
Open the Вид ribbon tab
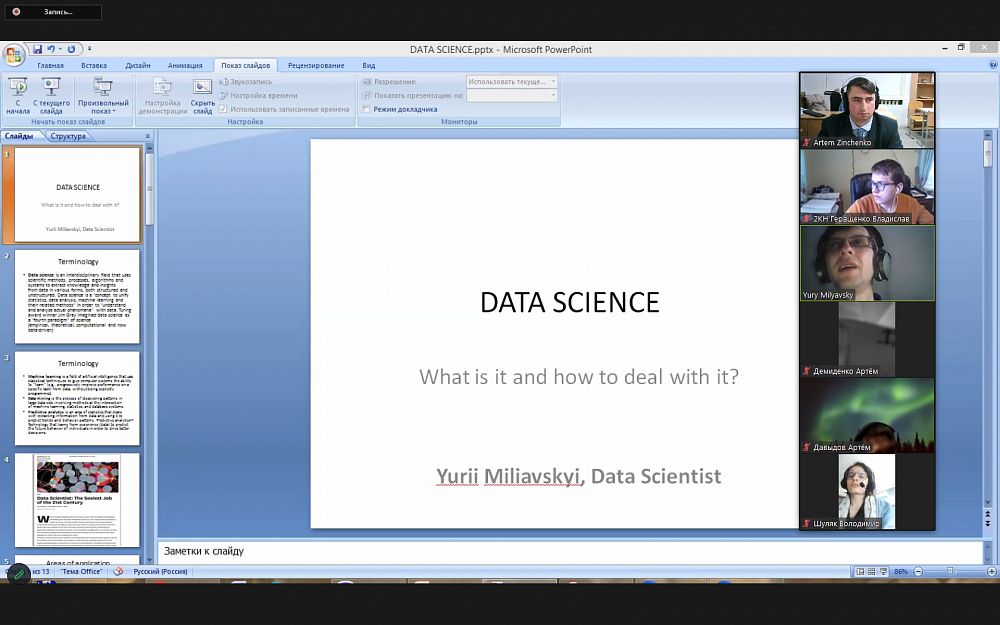click(369, 65)
